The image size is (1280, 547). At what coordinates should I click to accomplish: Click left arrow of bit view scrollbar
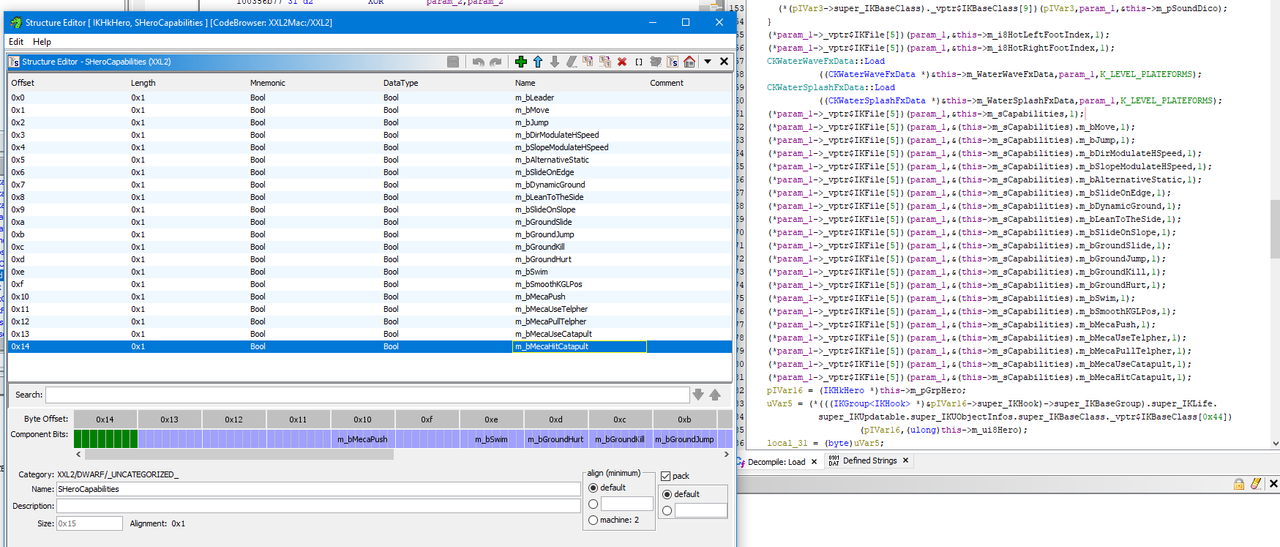(79, 454)
